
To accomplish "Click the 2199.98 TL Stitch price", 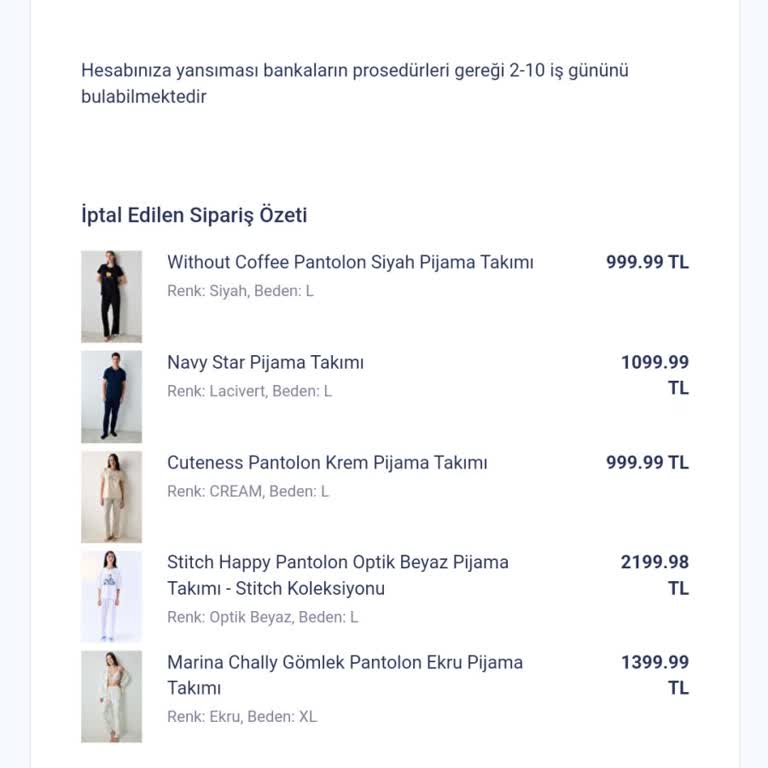I will 655,575.
